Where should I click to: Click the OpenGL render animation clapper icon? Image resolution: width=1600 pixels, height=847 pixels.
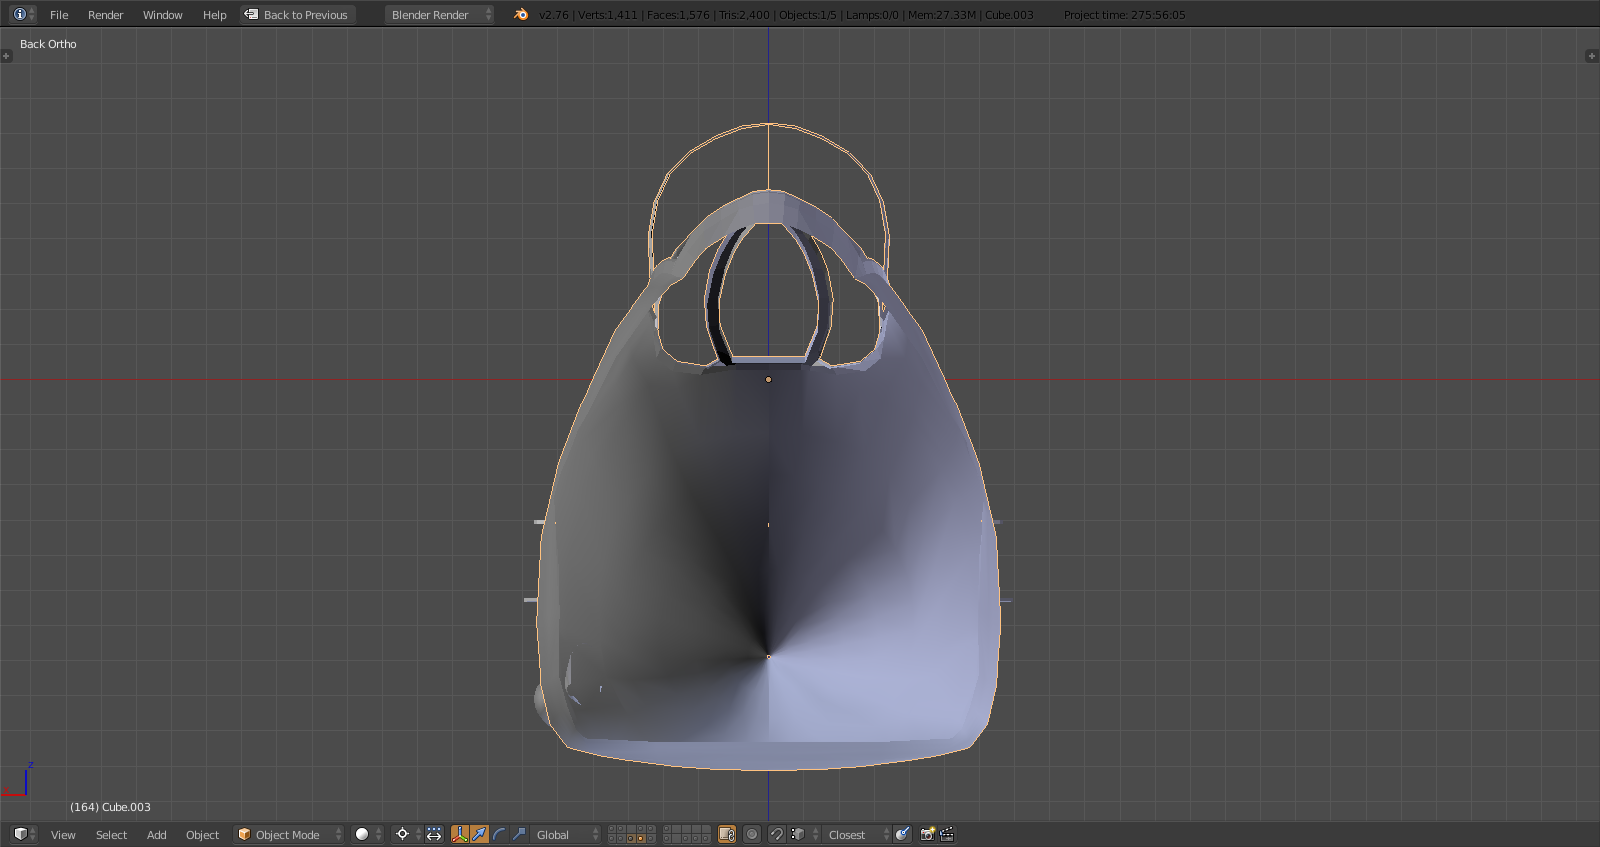click(x=947, y=835)
